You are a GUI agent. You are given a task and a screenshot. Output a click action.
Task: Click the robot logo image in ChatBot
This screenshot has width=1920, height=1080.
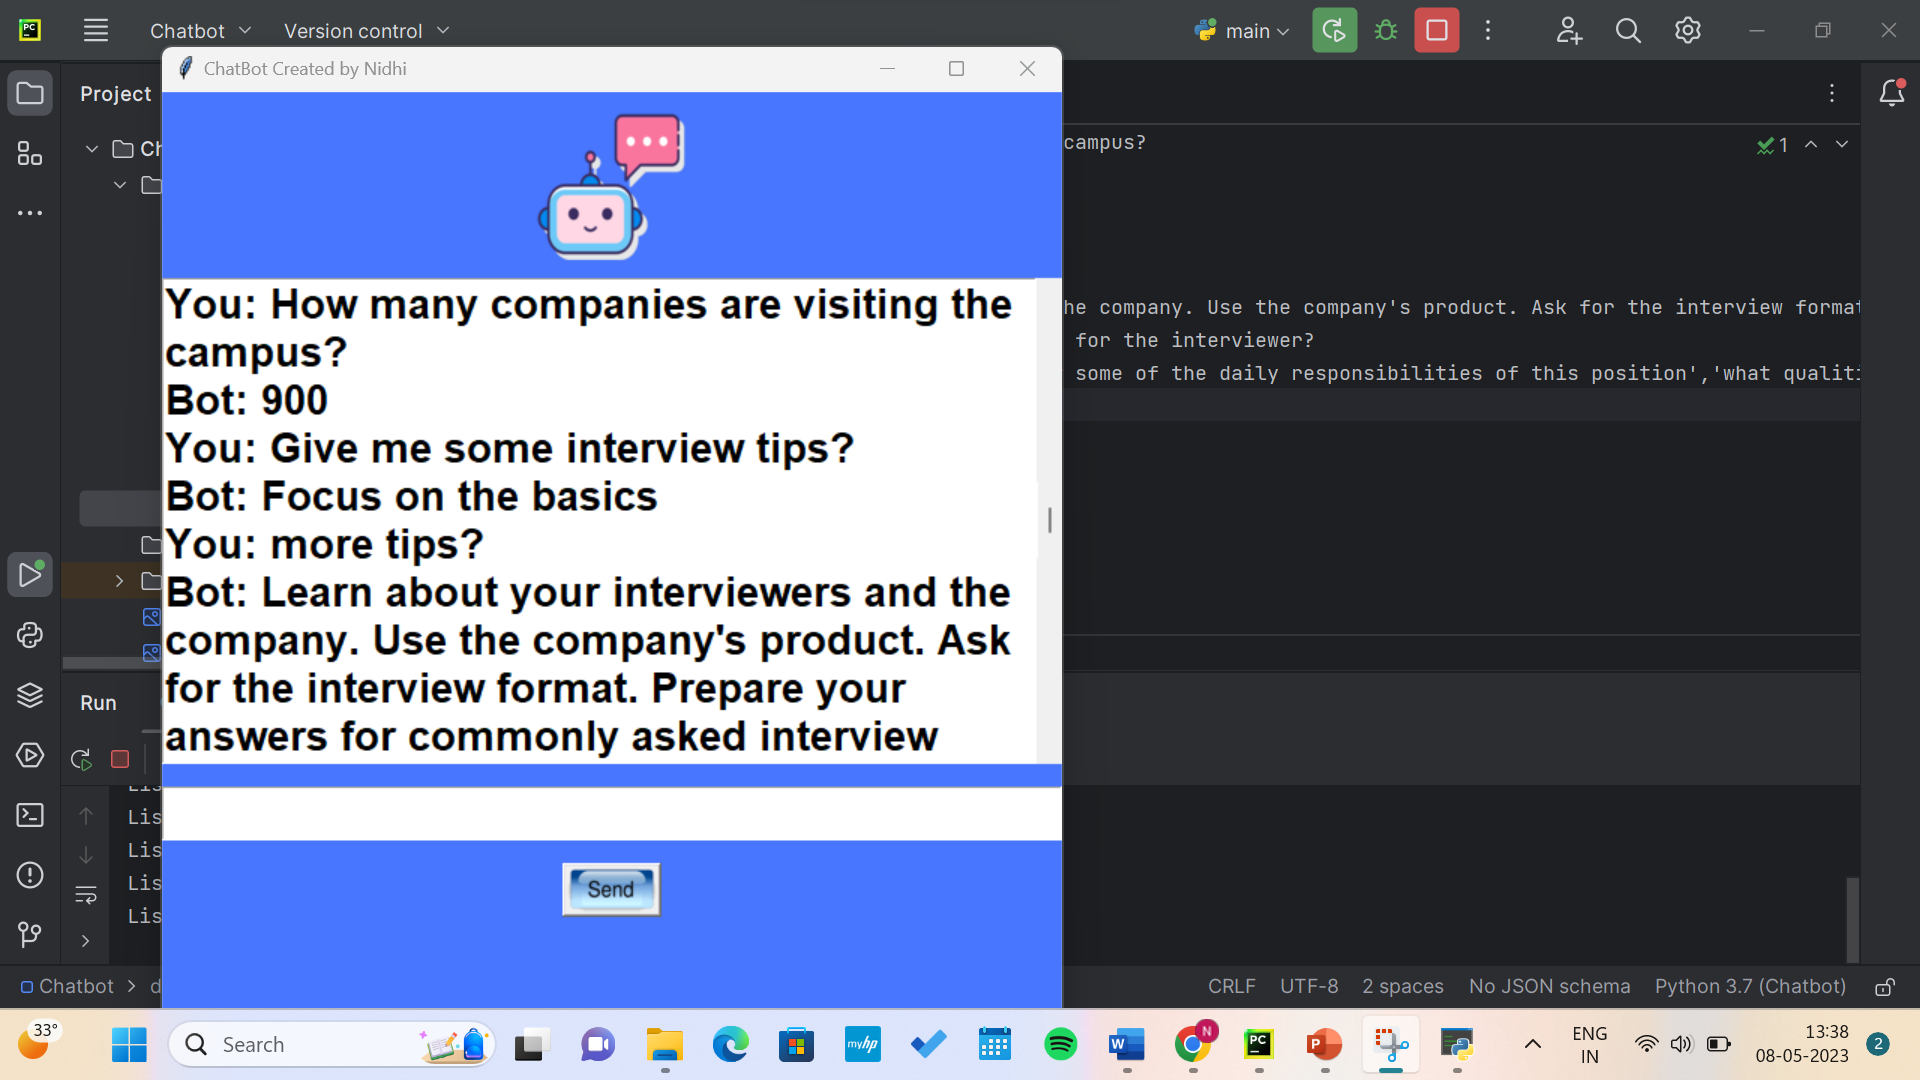tap(611, 186)
